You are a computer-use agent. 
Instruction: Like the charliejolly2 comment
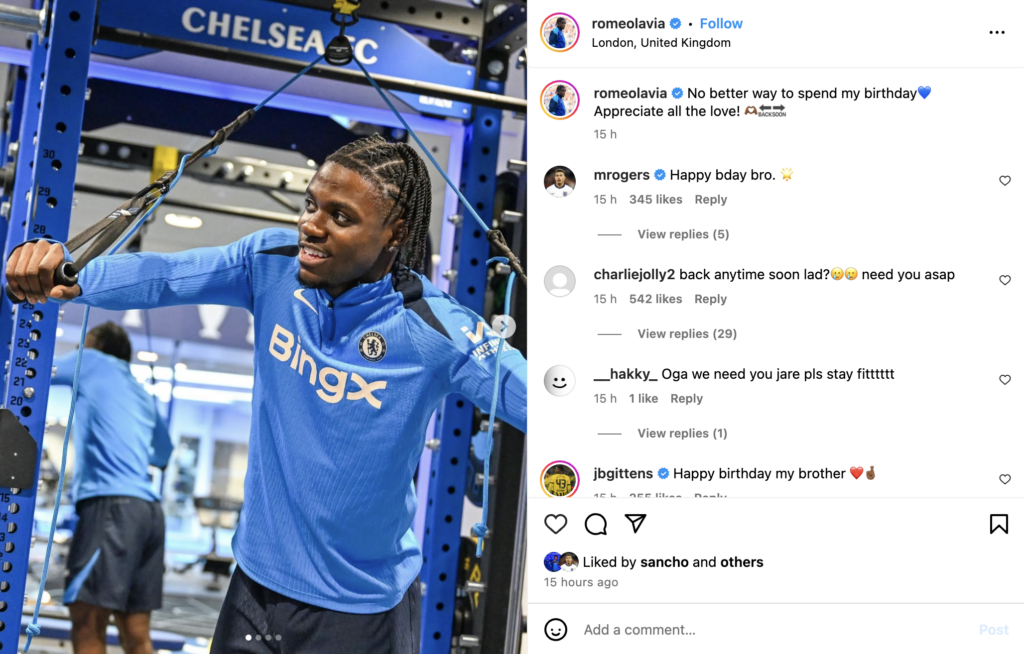(x=1004, y=280)
